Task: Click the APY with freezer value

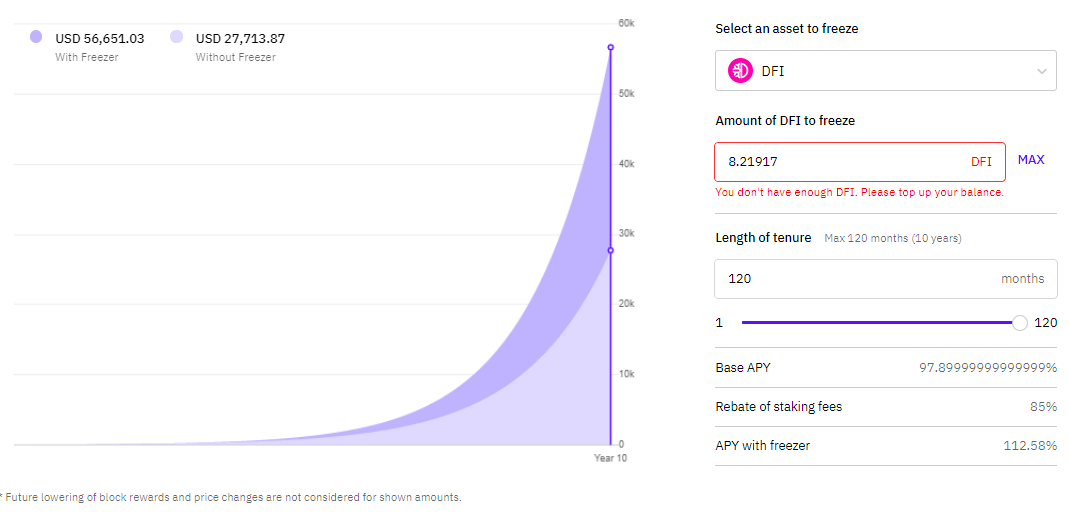Action: pos(1030,446)
